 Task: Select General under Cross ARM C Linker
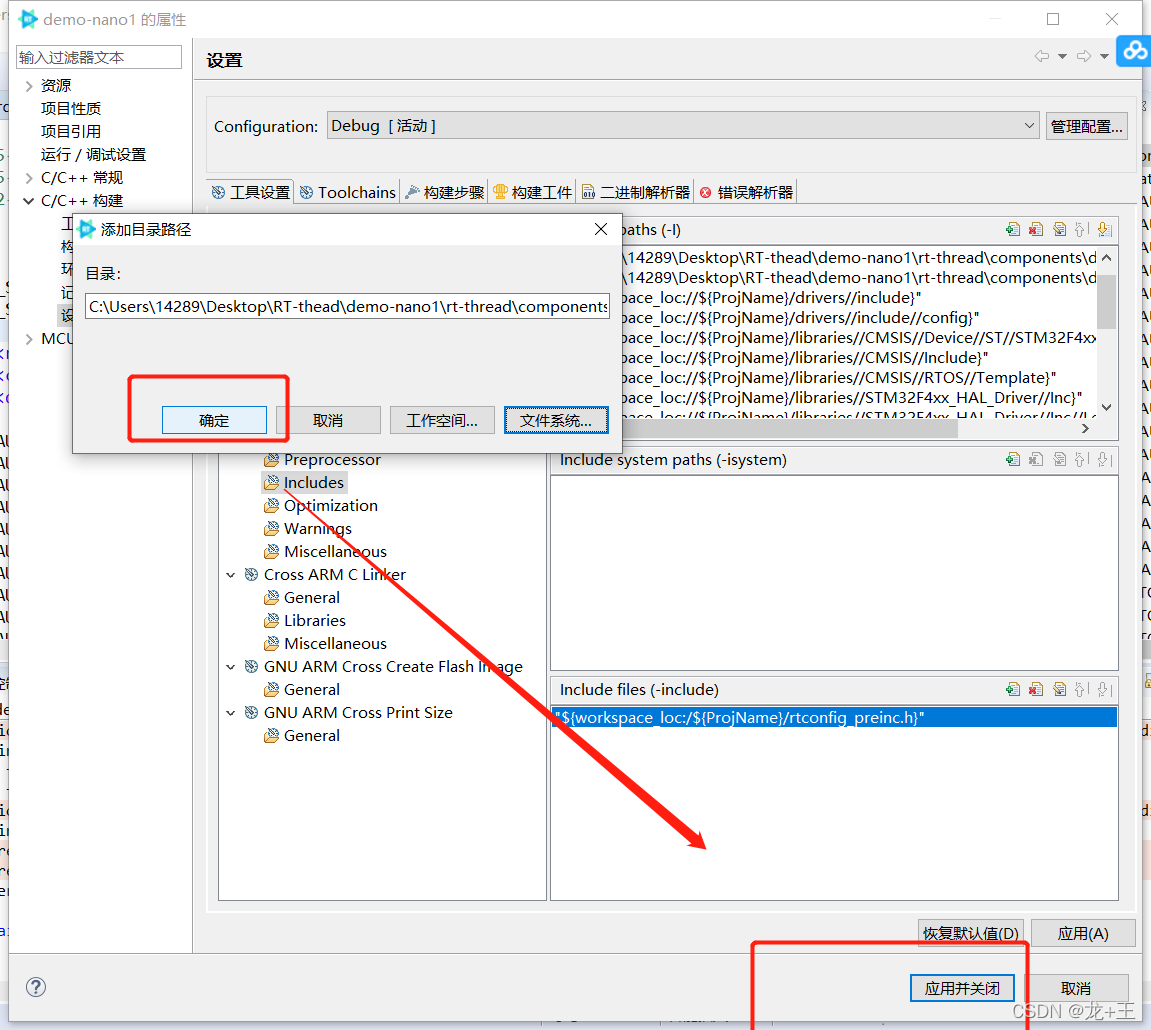[302, 598]
